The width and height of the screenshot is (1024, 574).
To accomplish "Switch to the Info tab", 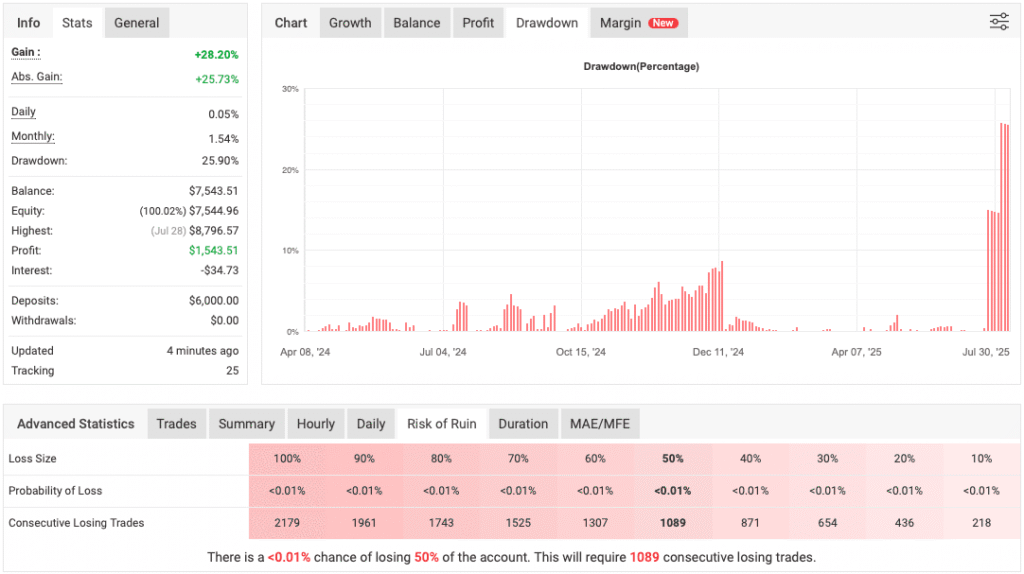I will point(29,23).
